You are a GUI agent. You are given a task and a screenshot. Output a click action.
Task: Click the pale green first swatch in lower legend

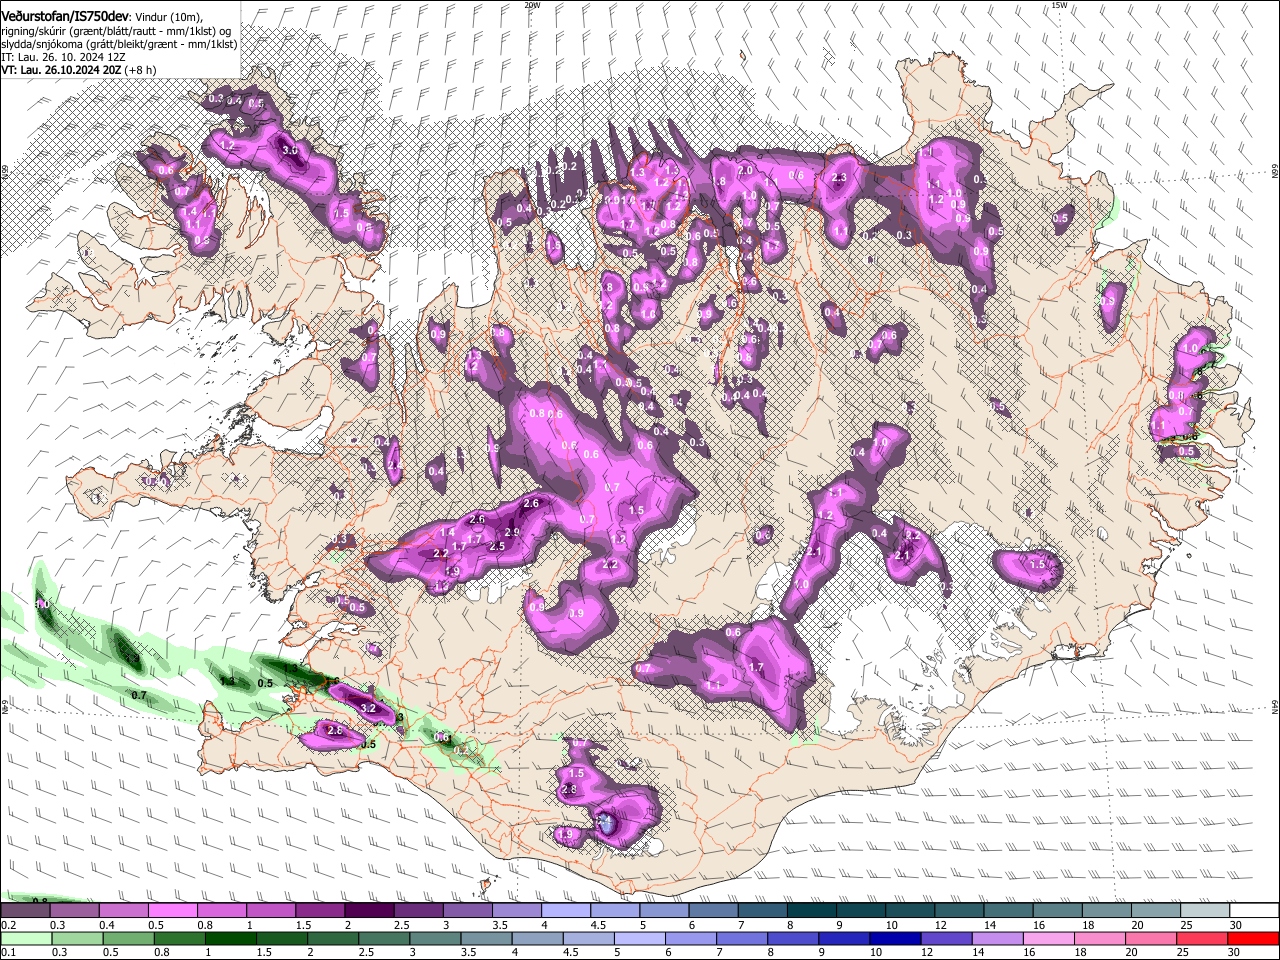25,938
